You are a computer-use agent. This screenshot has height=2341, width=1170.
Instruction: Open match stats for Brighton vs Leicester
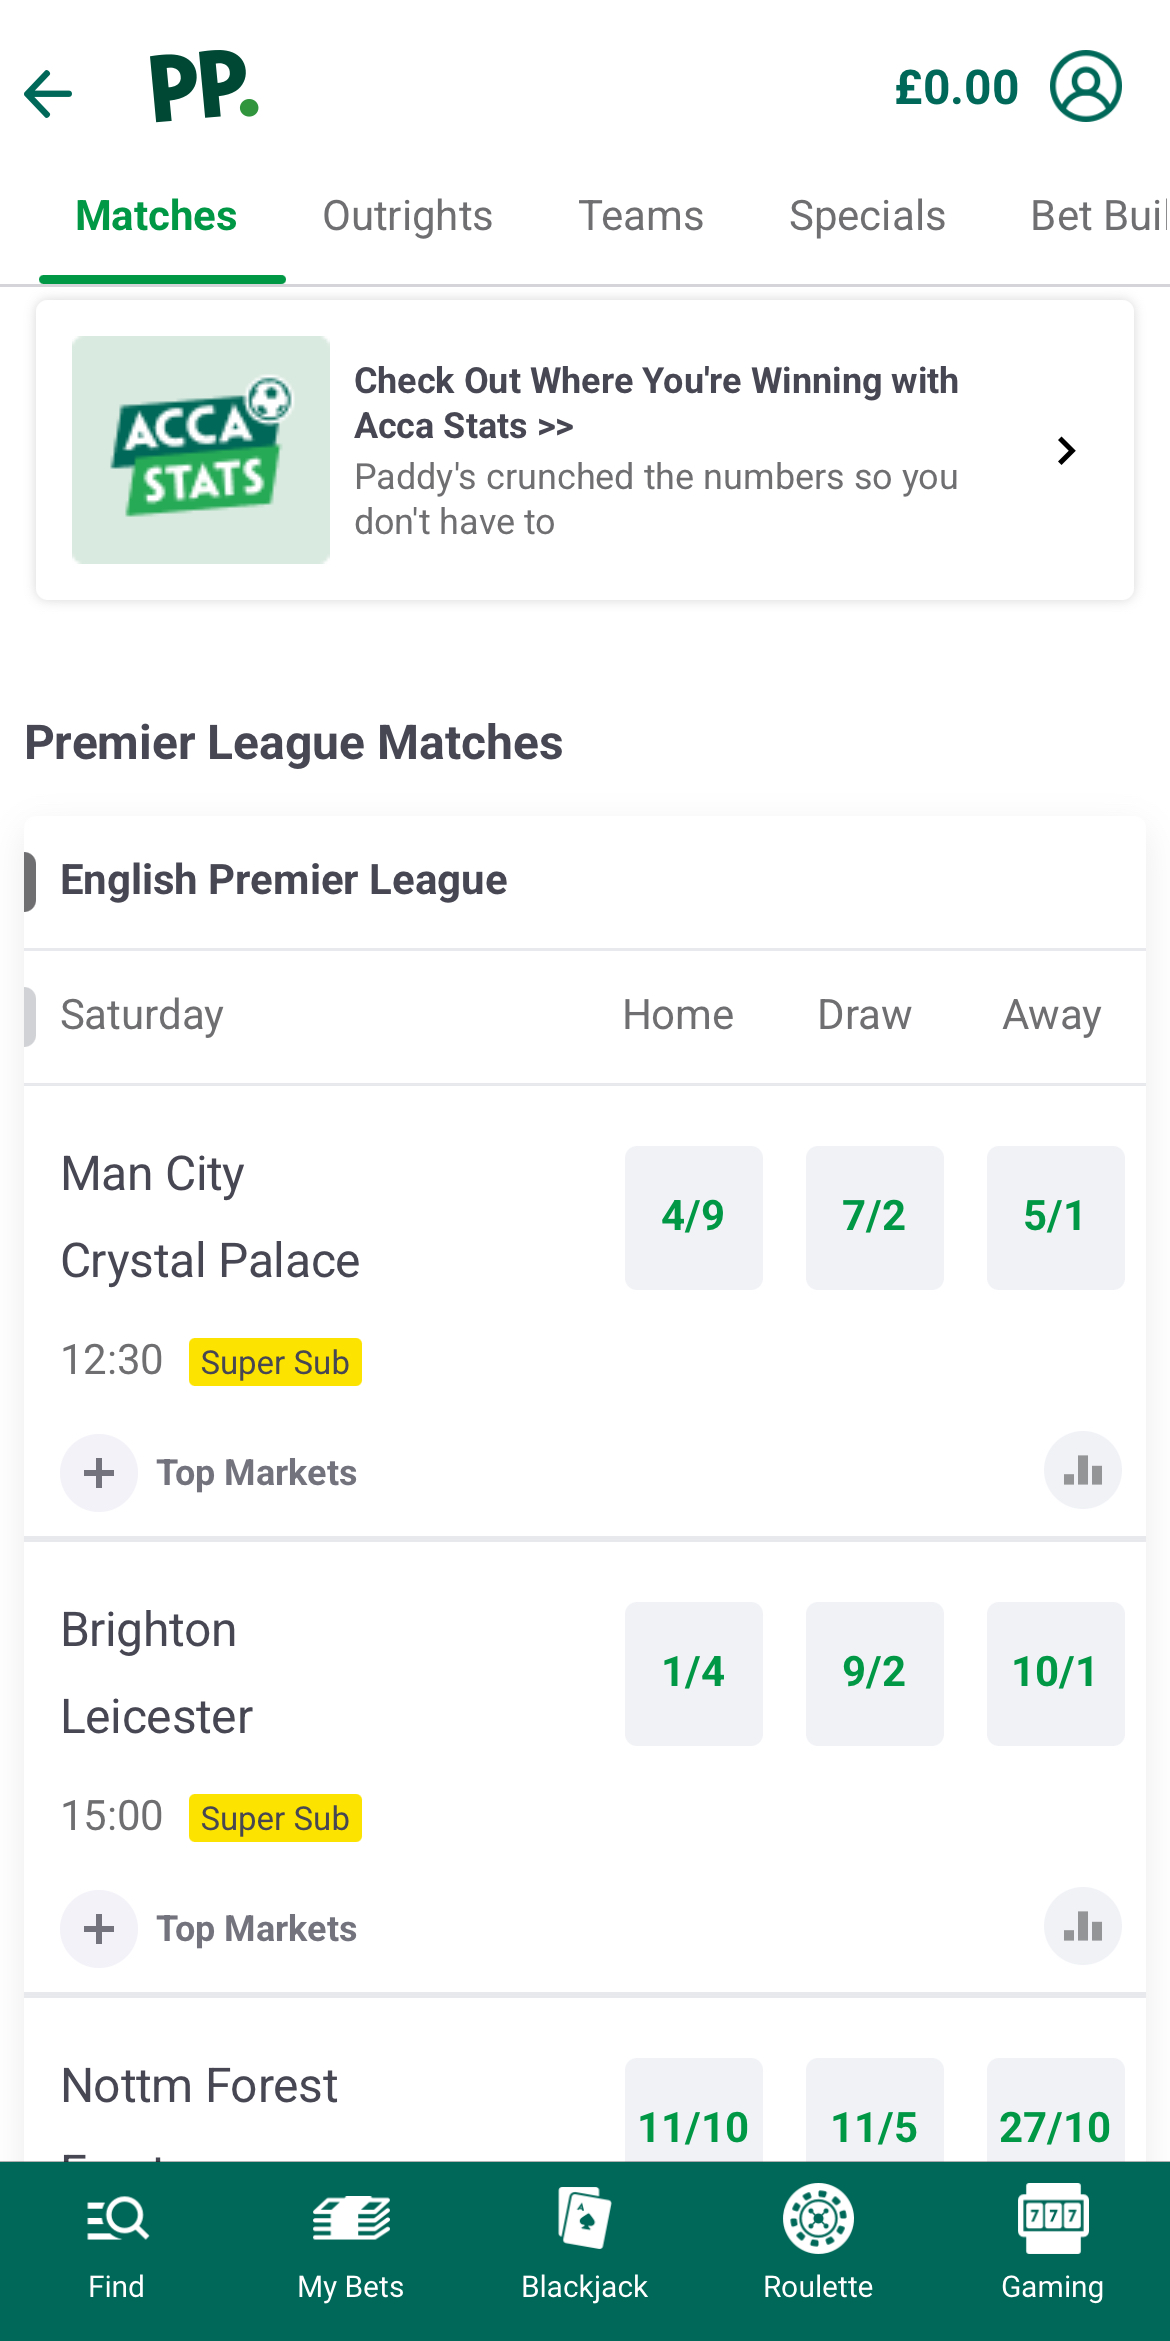pos(1083,1926)
